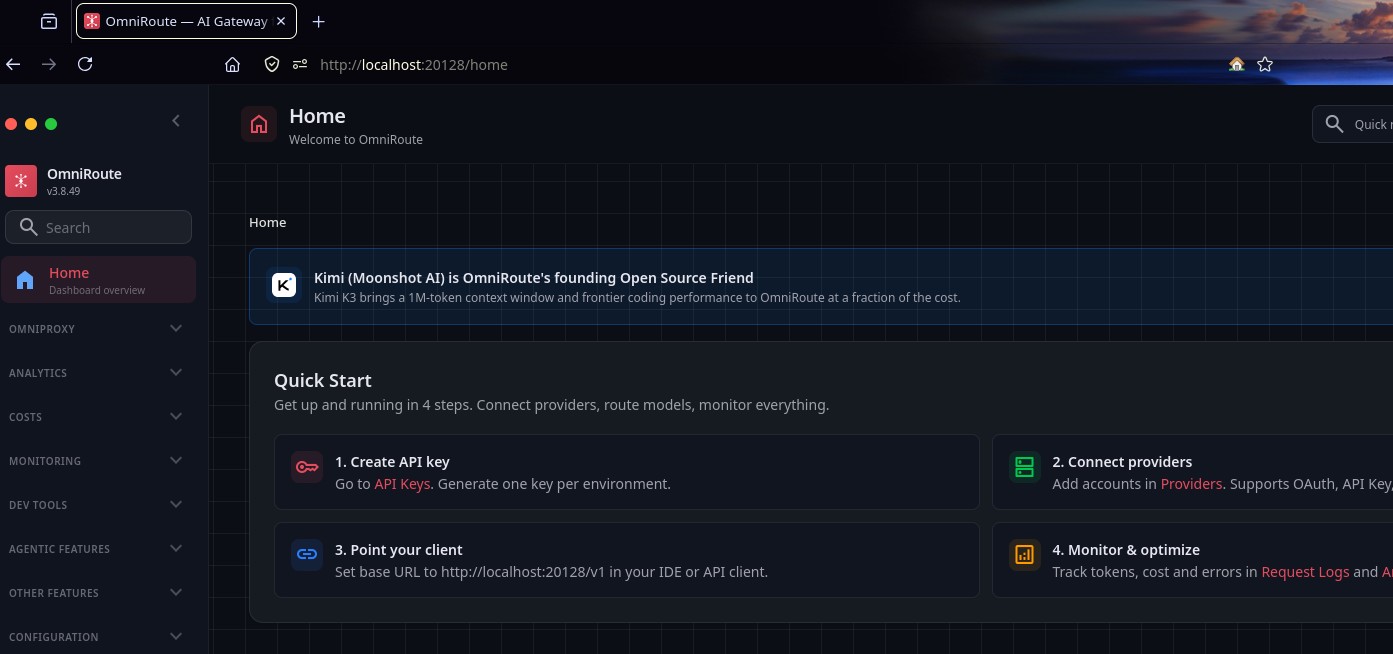Click the Kimi logo icon in banner
The height and width of the screenshot is (654, 1393).
284,285
